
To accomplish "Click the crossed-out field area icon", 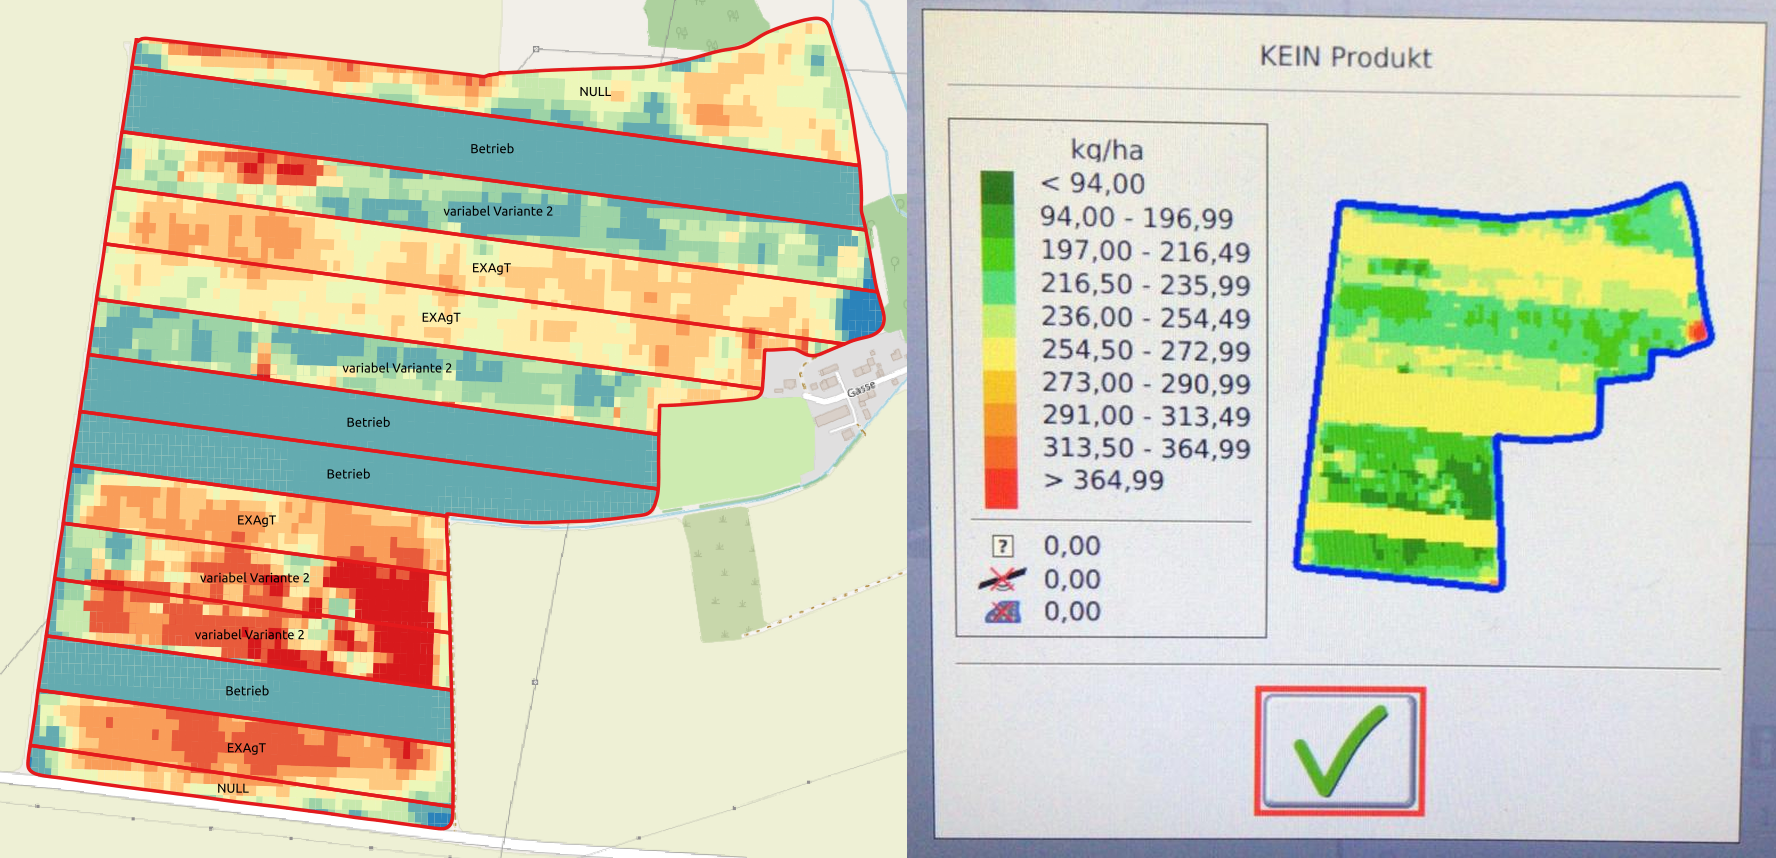I will 1002,612.
